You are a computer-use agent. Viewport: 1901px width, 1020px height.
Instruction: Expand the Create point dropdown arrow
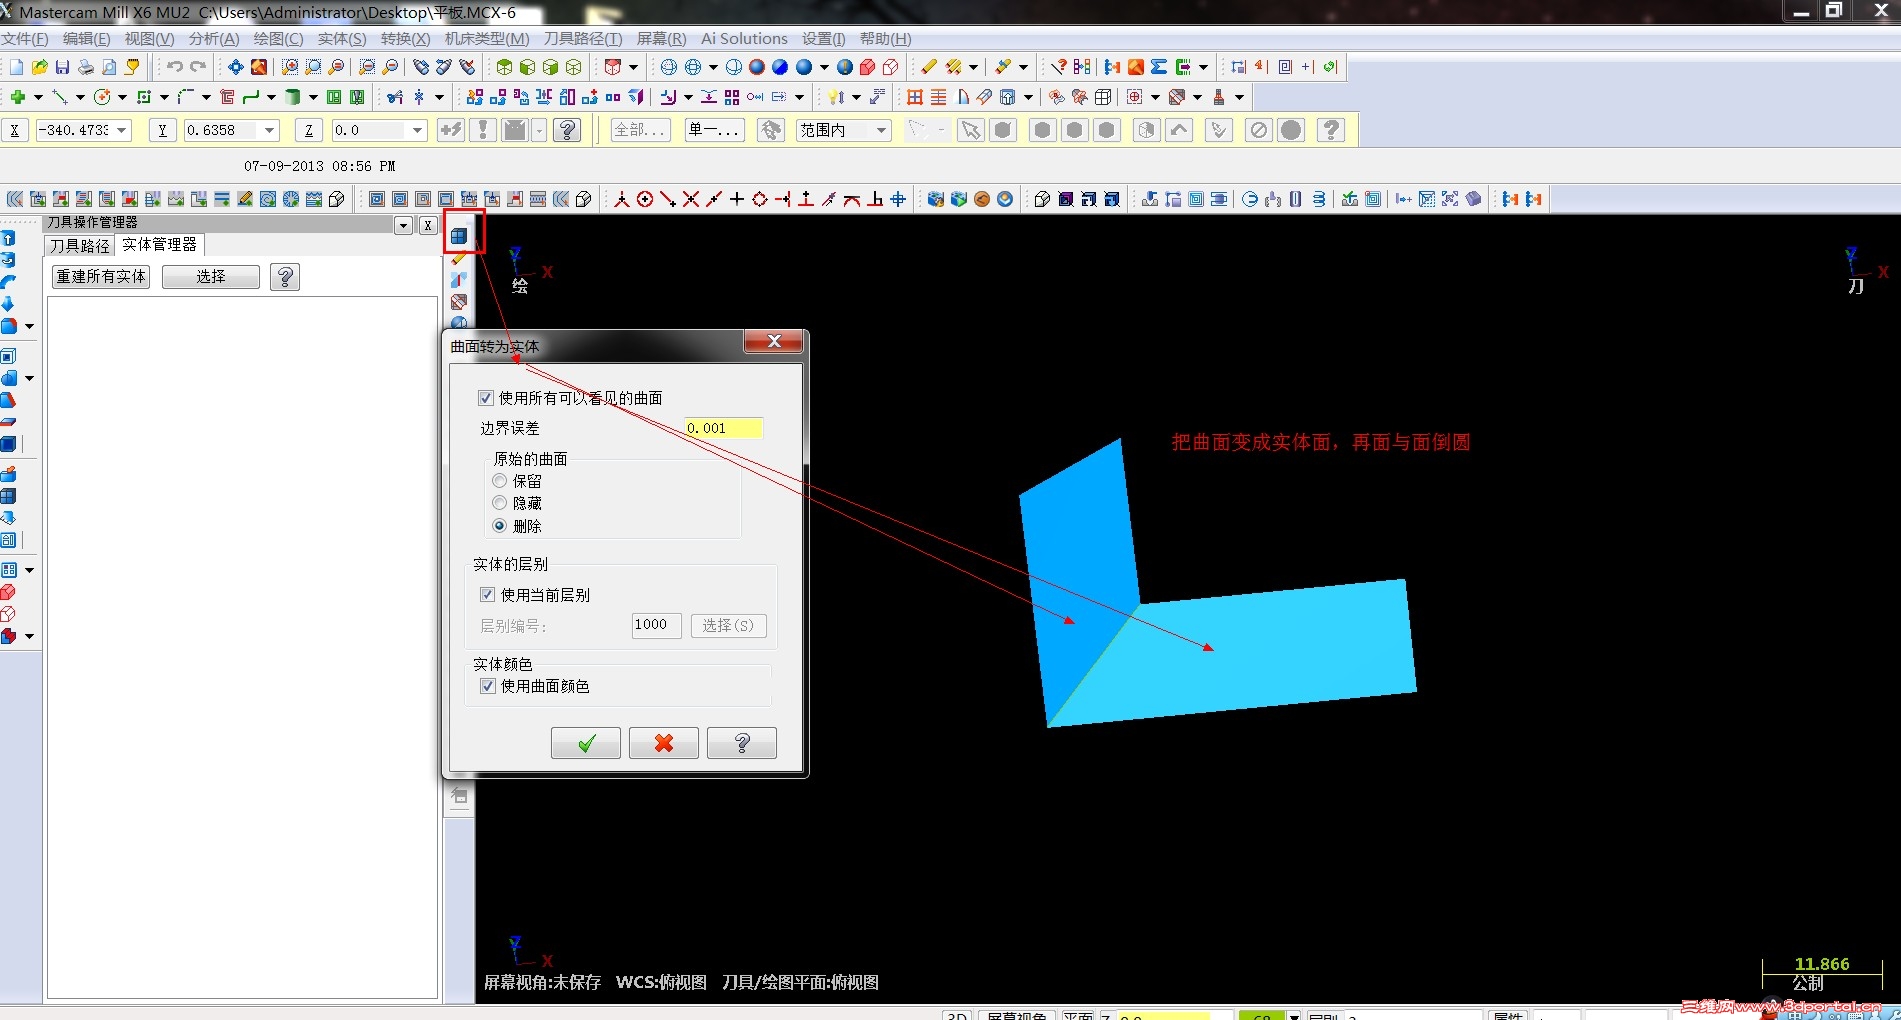click(x=38, y=97)
